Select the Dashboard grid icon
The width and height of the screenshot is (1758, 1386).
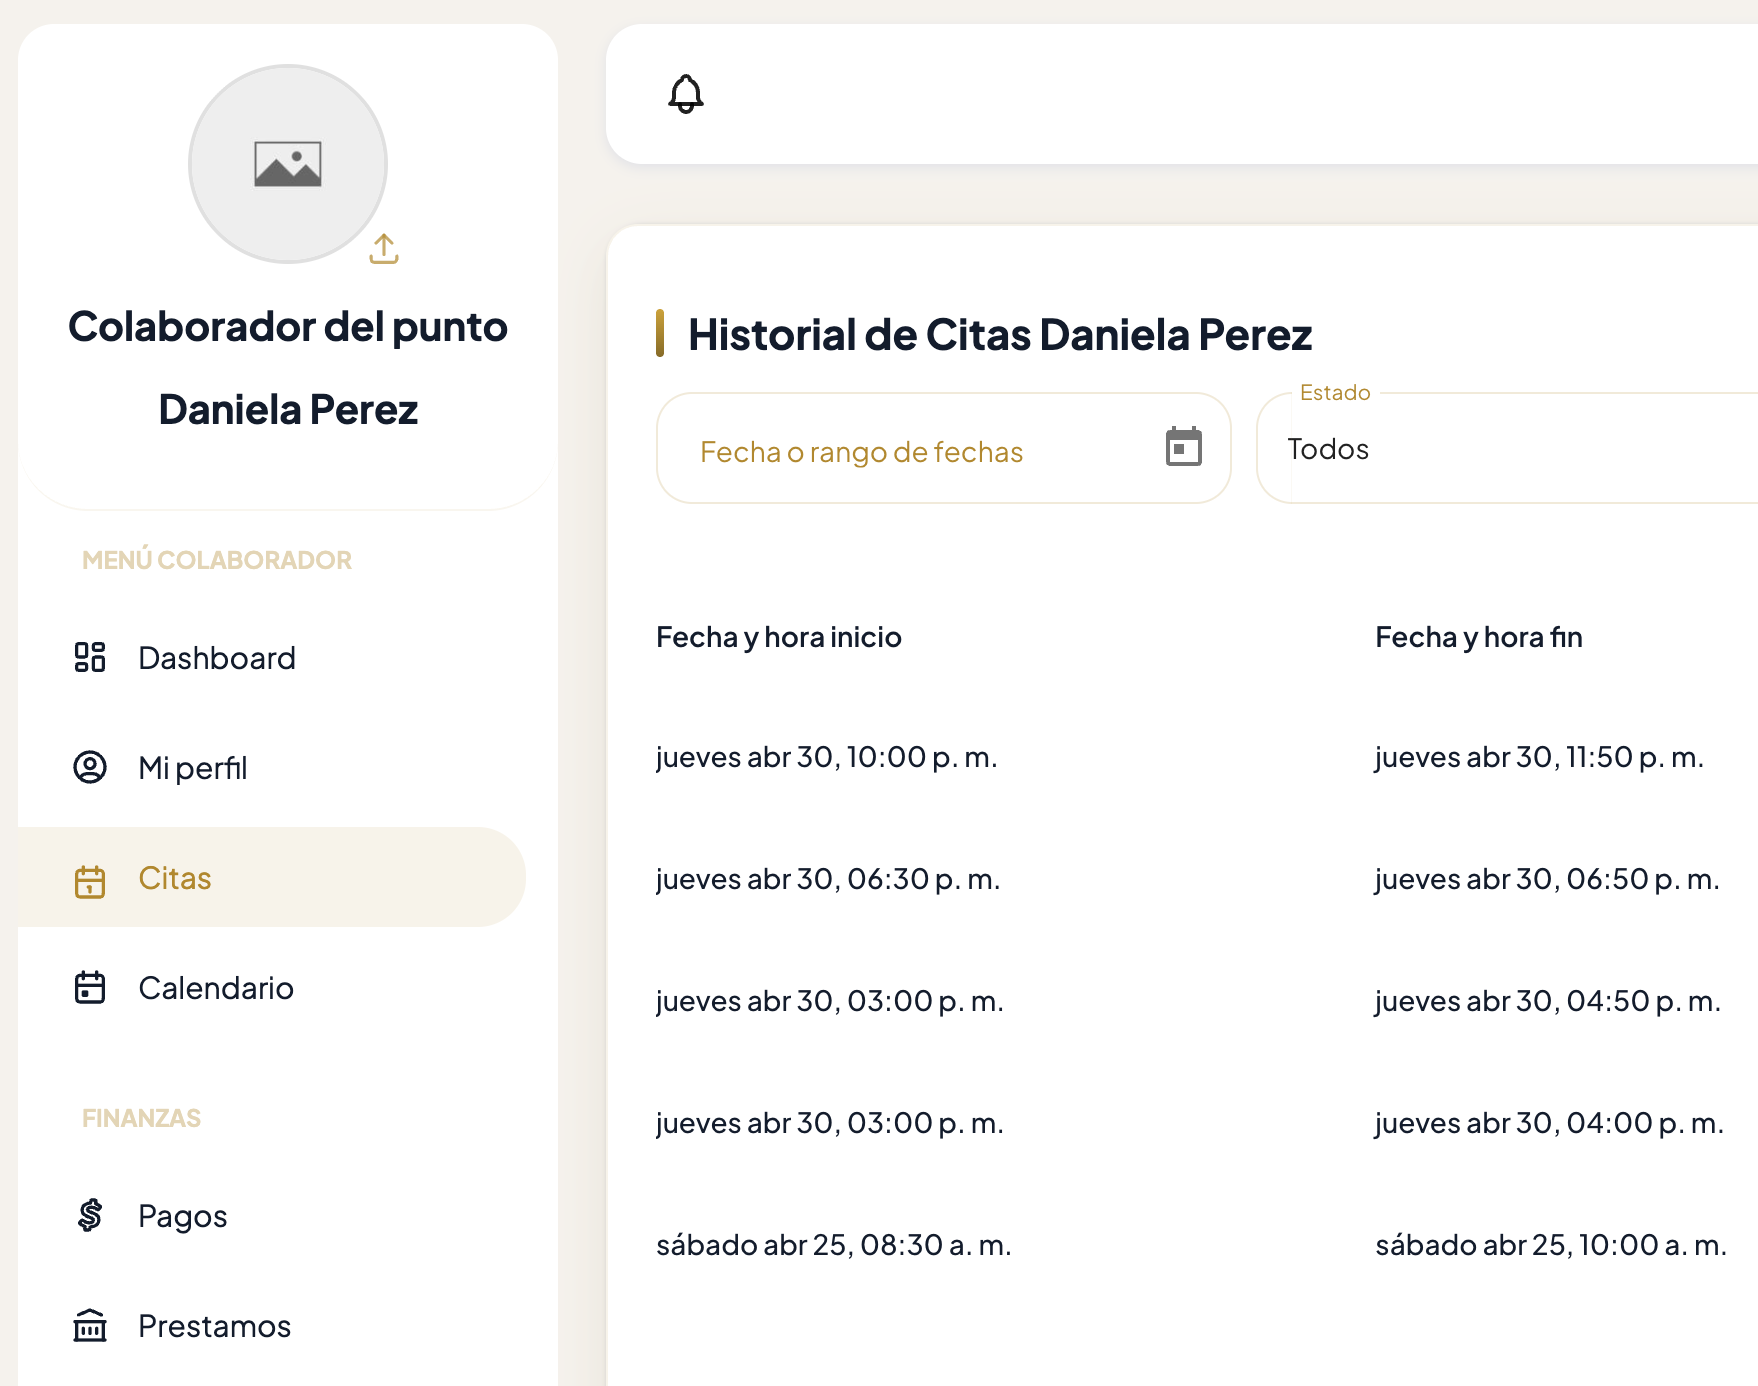click(x=91, y=657)
